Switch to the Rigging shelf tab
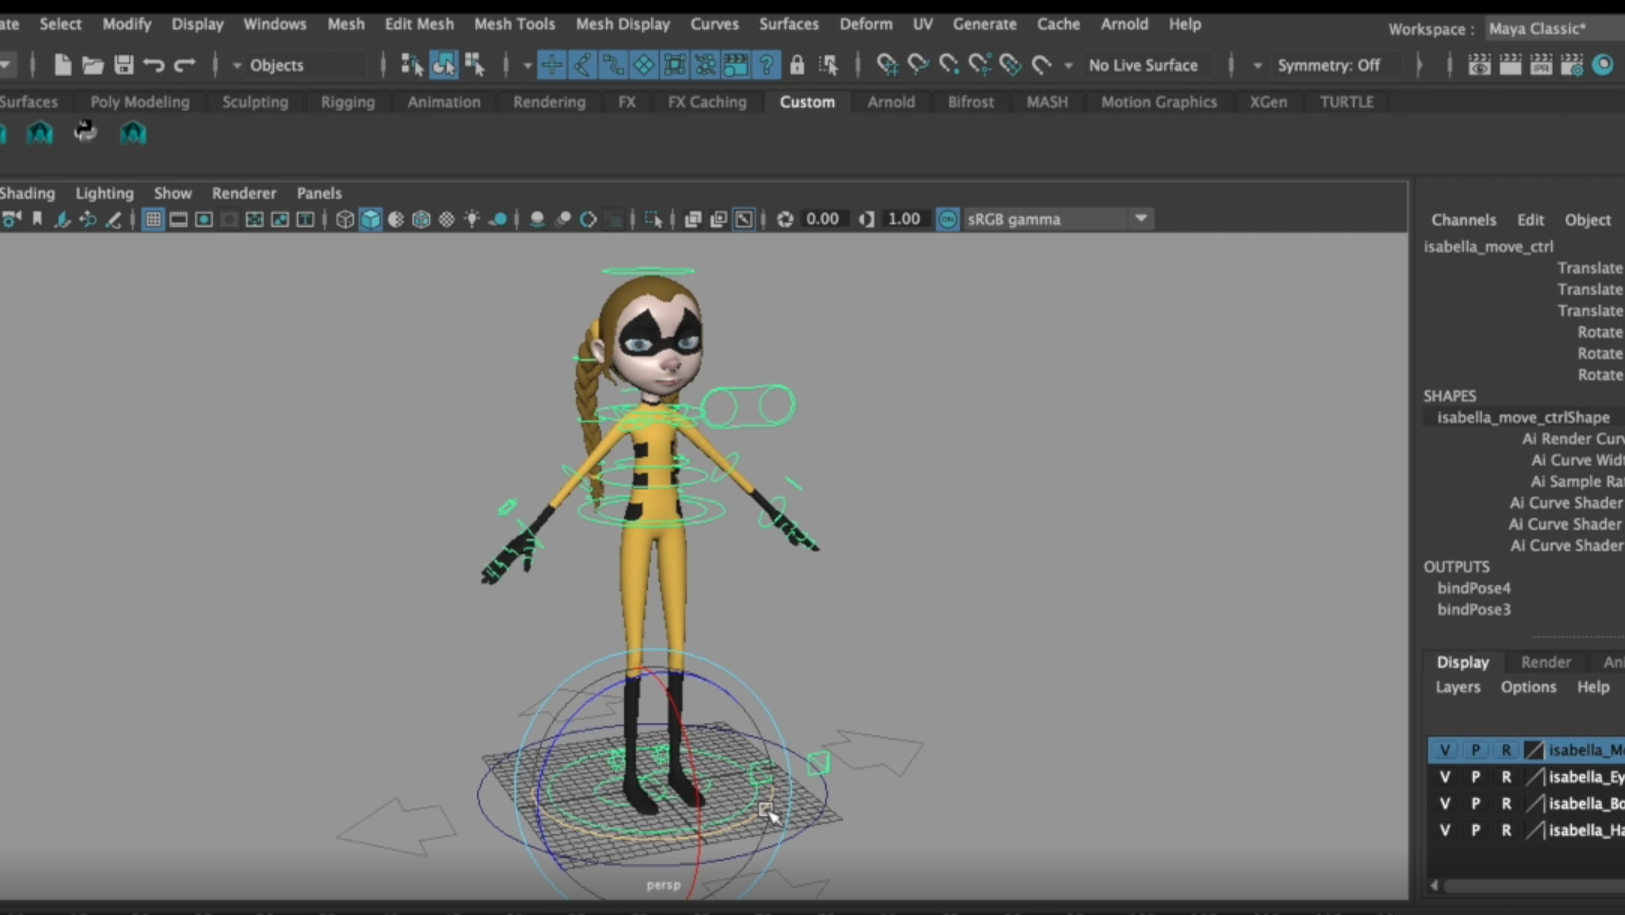 348,102
